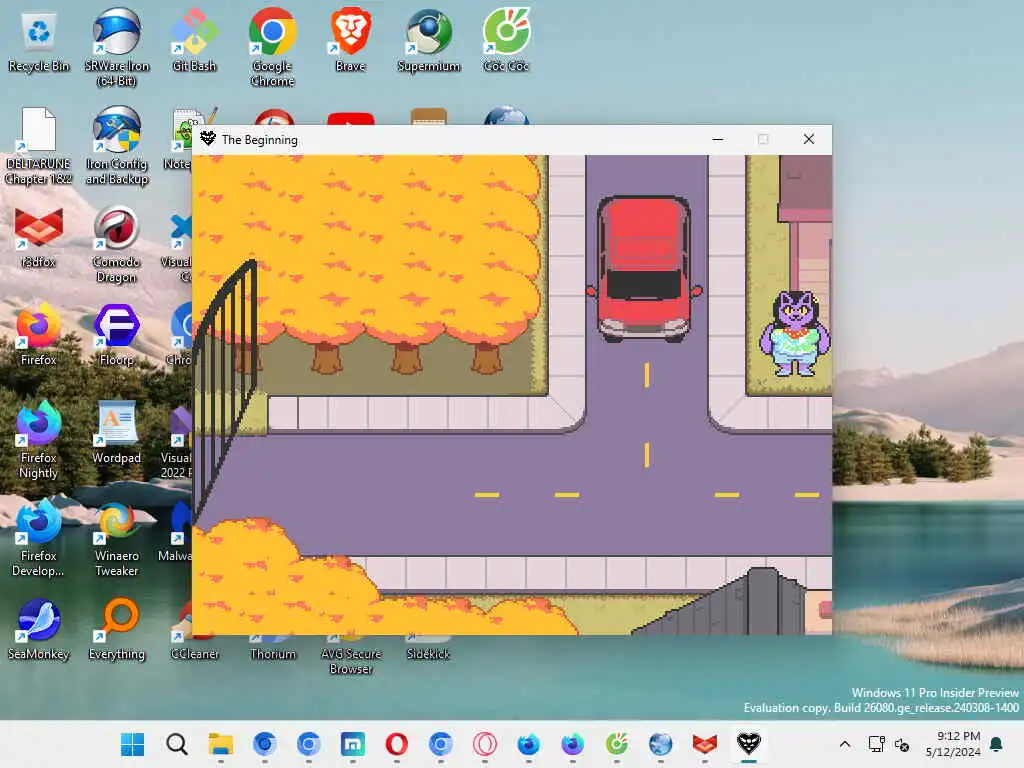
Task: Click the red car in the game
Action: pyautogui.click(x=644, y=269)
